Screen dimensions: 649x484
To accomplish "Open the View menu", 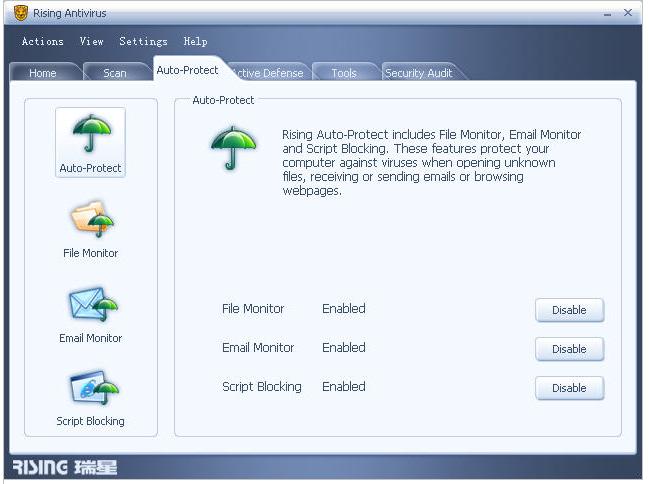I will tap(91, 41).
